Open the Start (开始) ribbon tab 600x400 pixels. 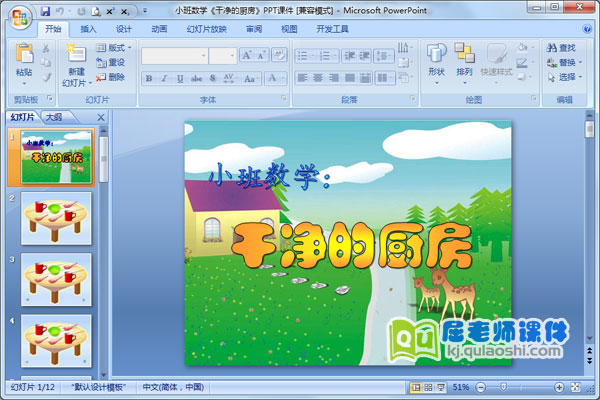pyautogui.click(x=53, y=29)
